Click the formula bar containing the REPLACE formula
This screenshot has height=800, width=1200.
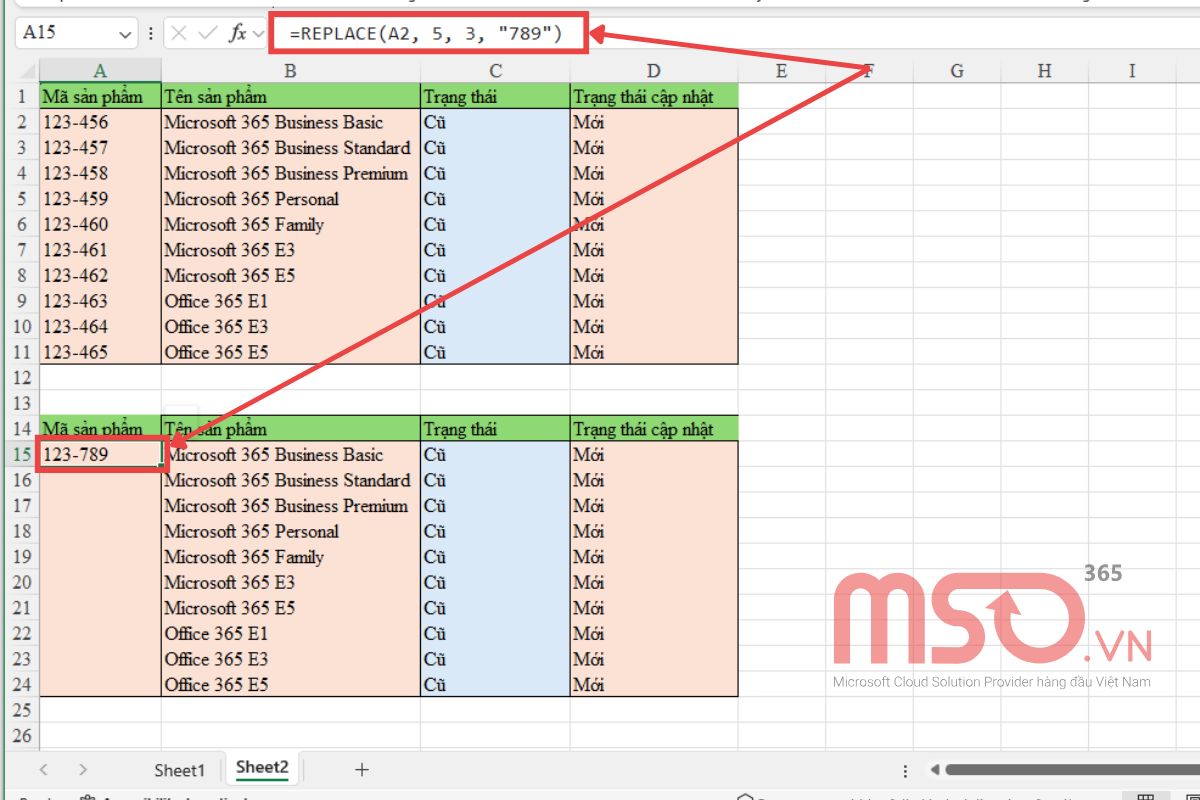tap(428, 34)
